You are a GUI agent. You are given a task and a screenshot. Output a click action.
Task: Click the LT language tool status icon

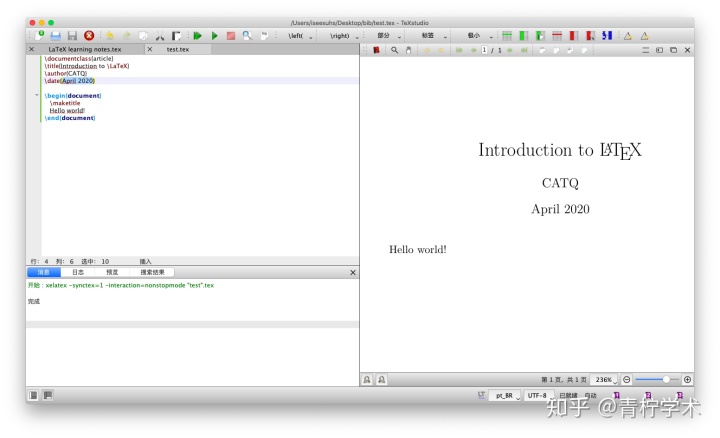pyautogui.click(x=481, y=395)
